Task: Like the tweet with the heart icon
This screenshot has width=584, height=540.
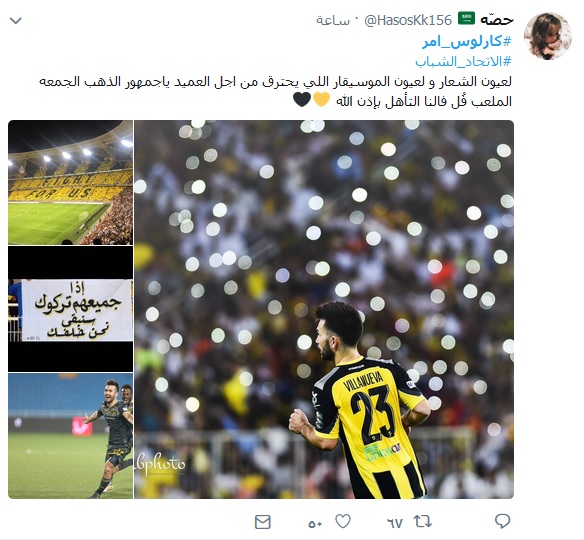Action: pyautogui.click(x=343, y=521)
